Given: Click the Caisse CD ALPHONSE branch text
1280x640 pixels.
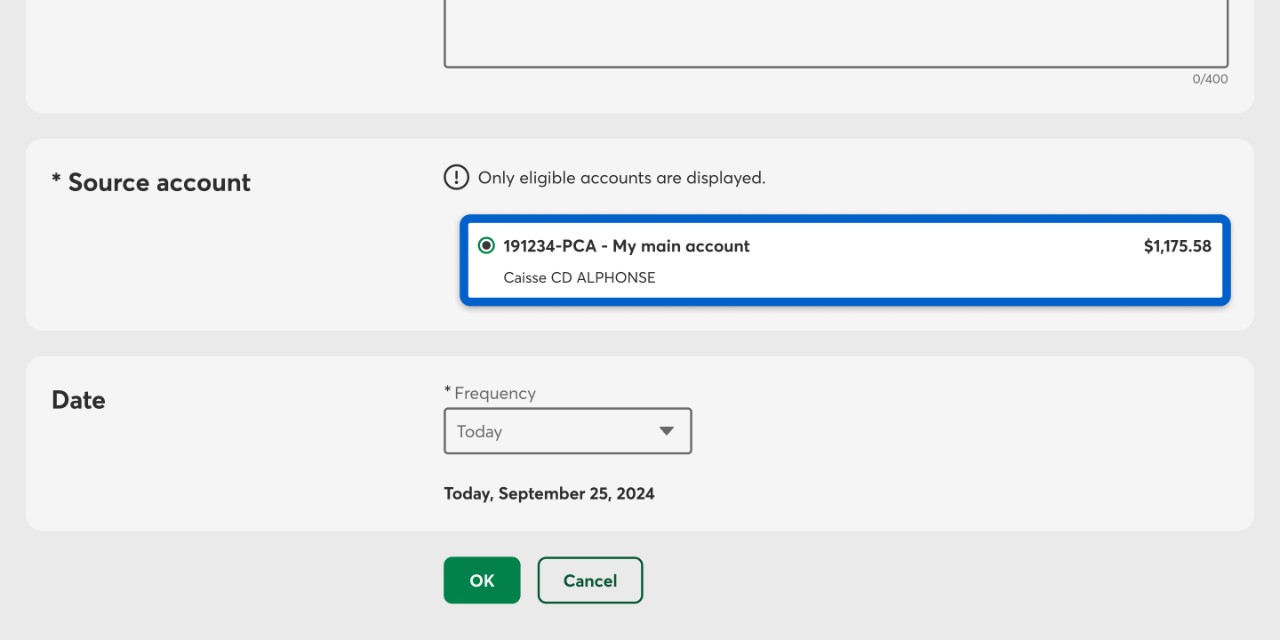Looking at the screenshot, I should coord(579,278).
